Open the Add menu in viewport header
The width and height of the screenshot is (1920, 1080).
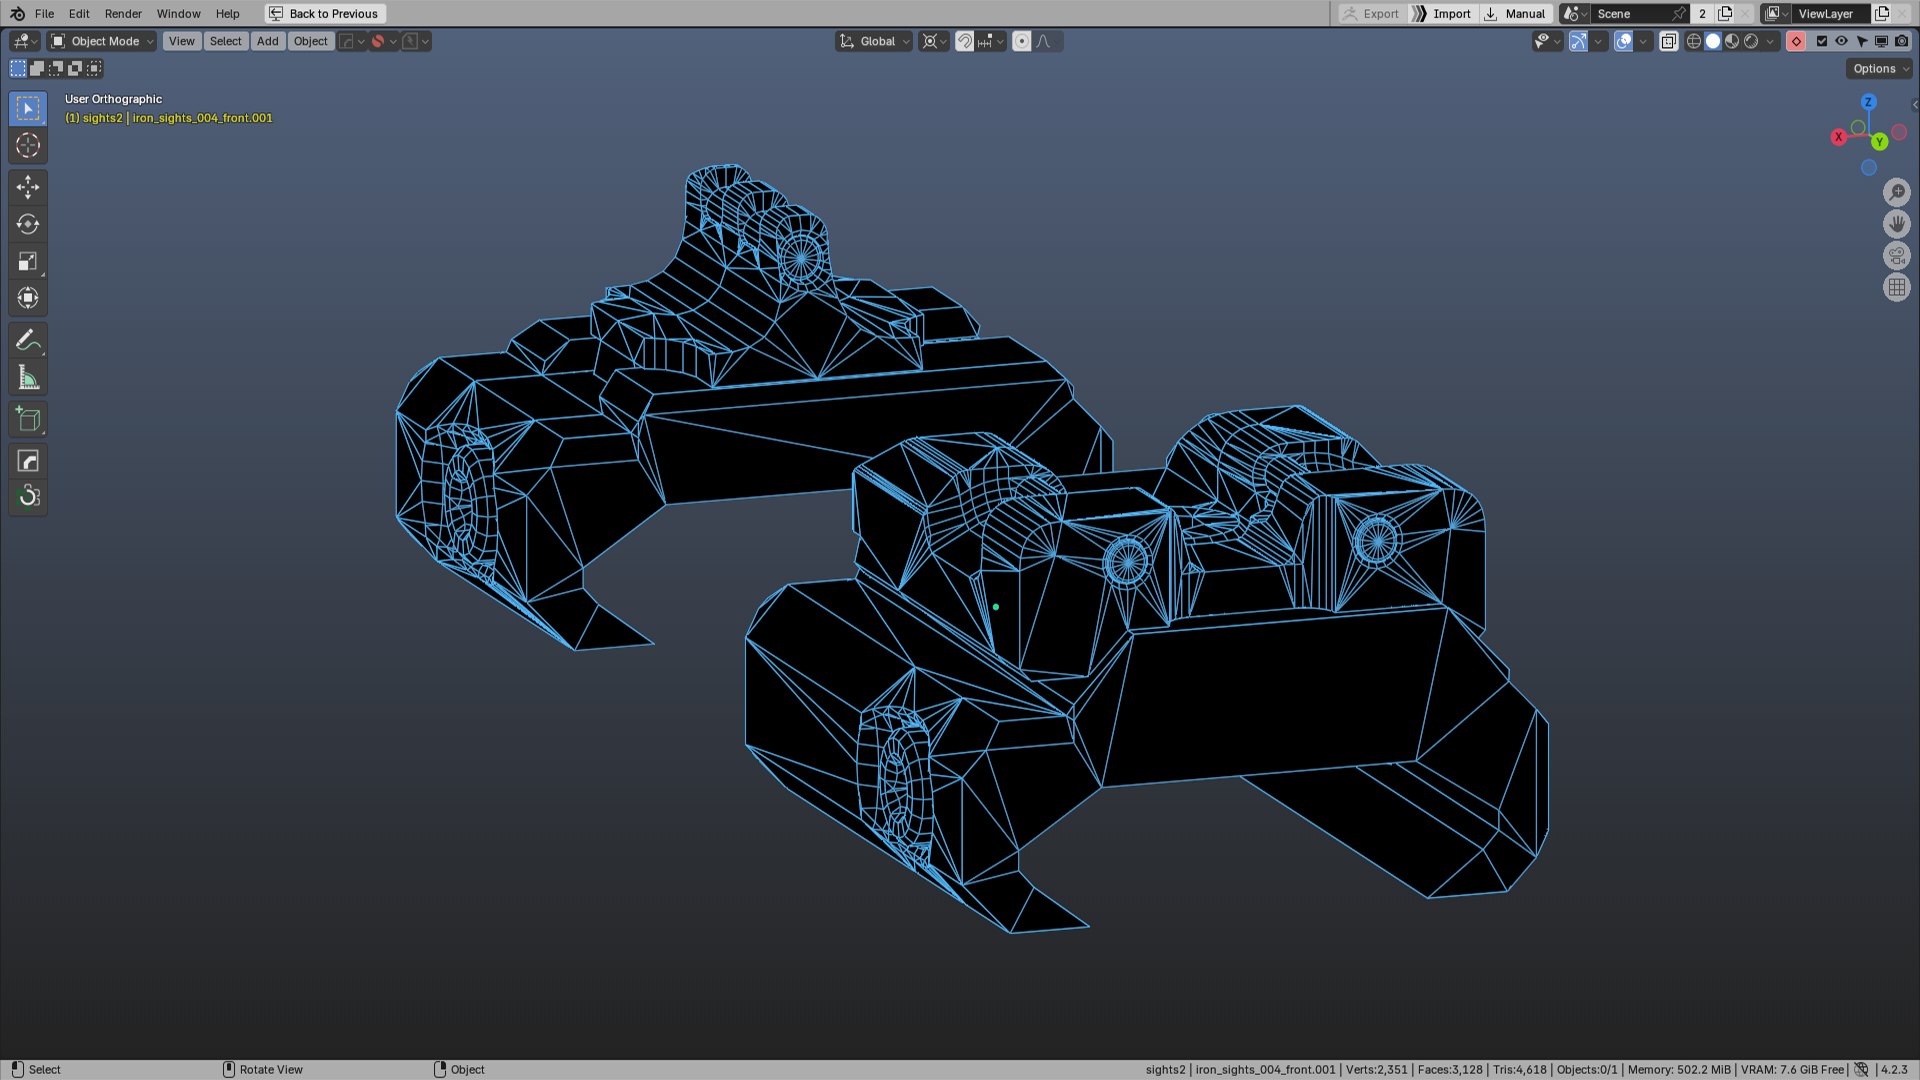pos(267,41)
